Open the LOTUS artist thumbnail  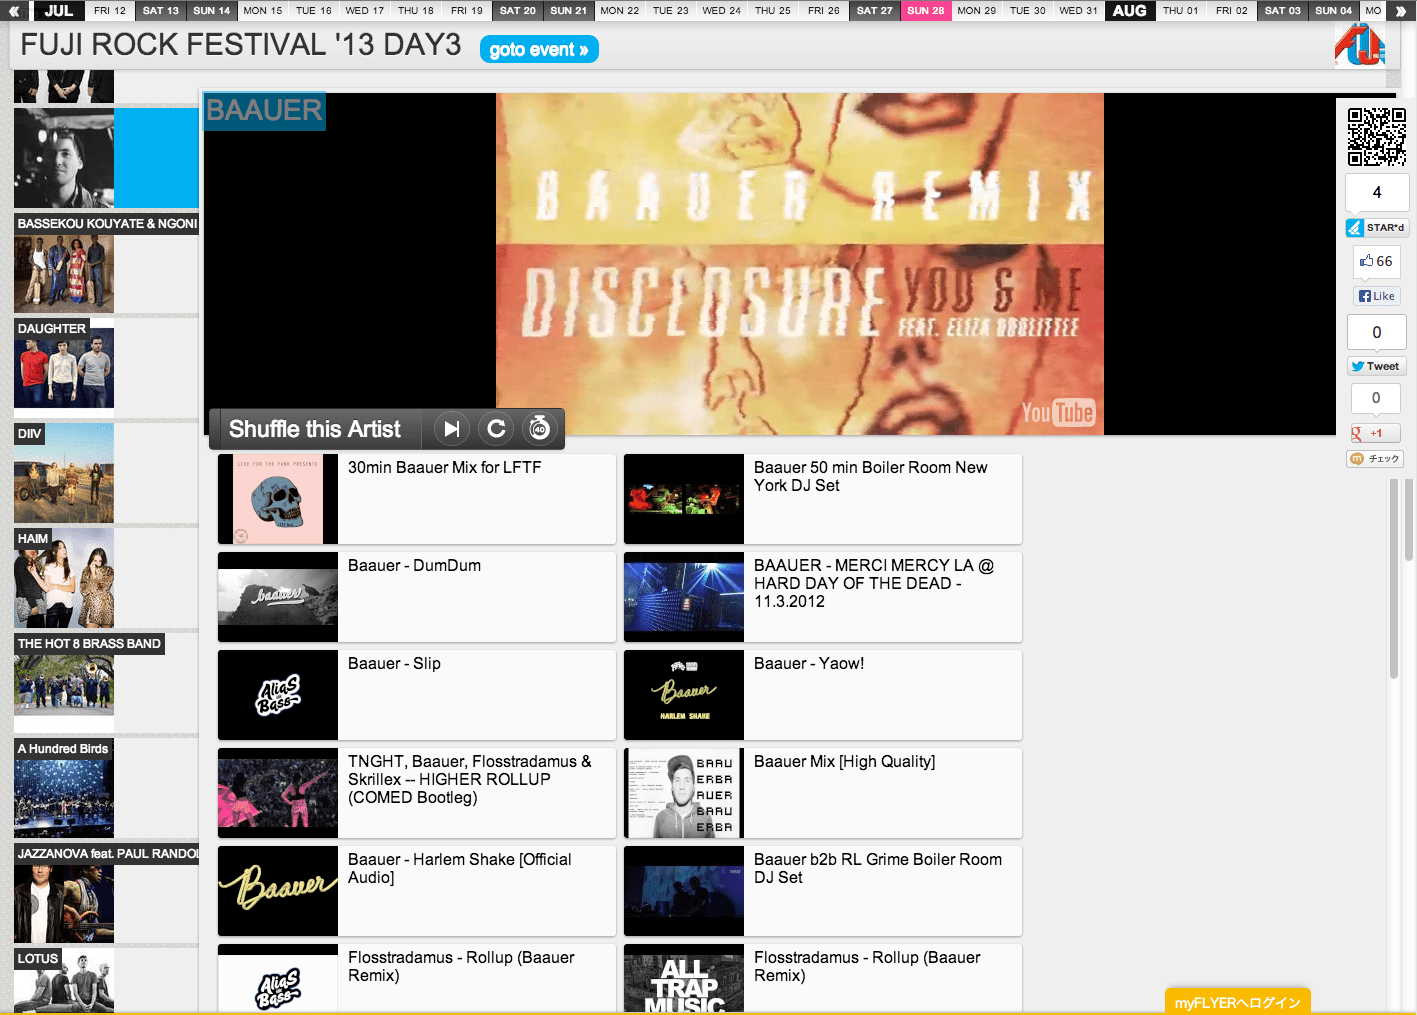(x=64, y=981)
